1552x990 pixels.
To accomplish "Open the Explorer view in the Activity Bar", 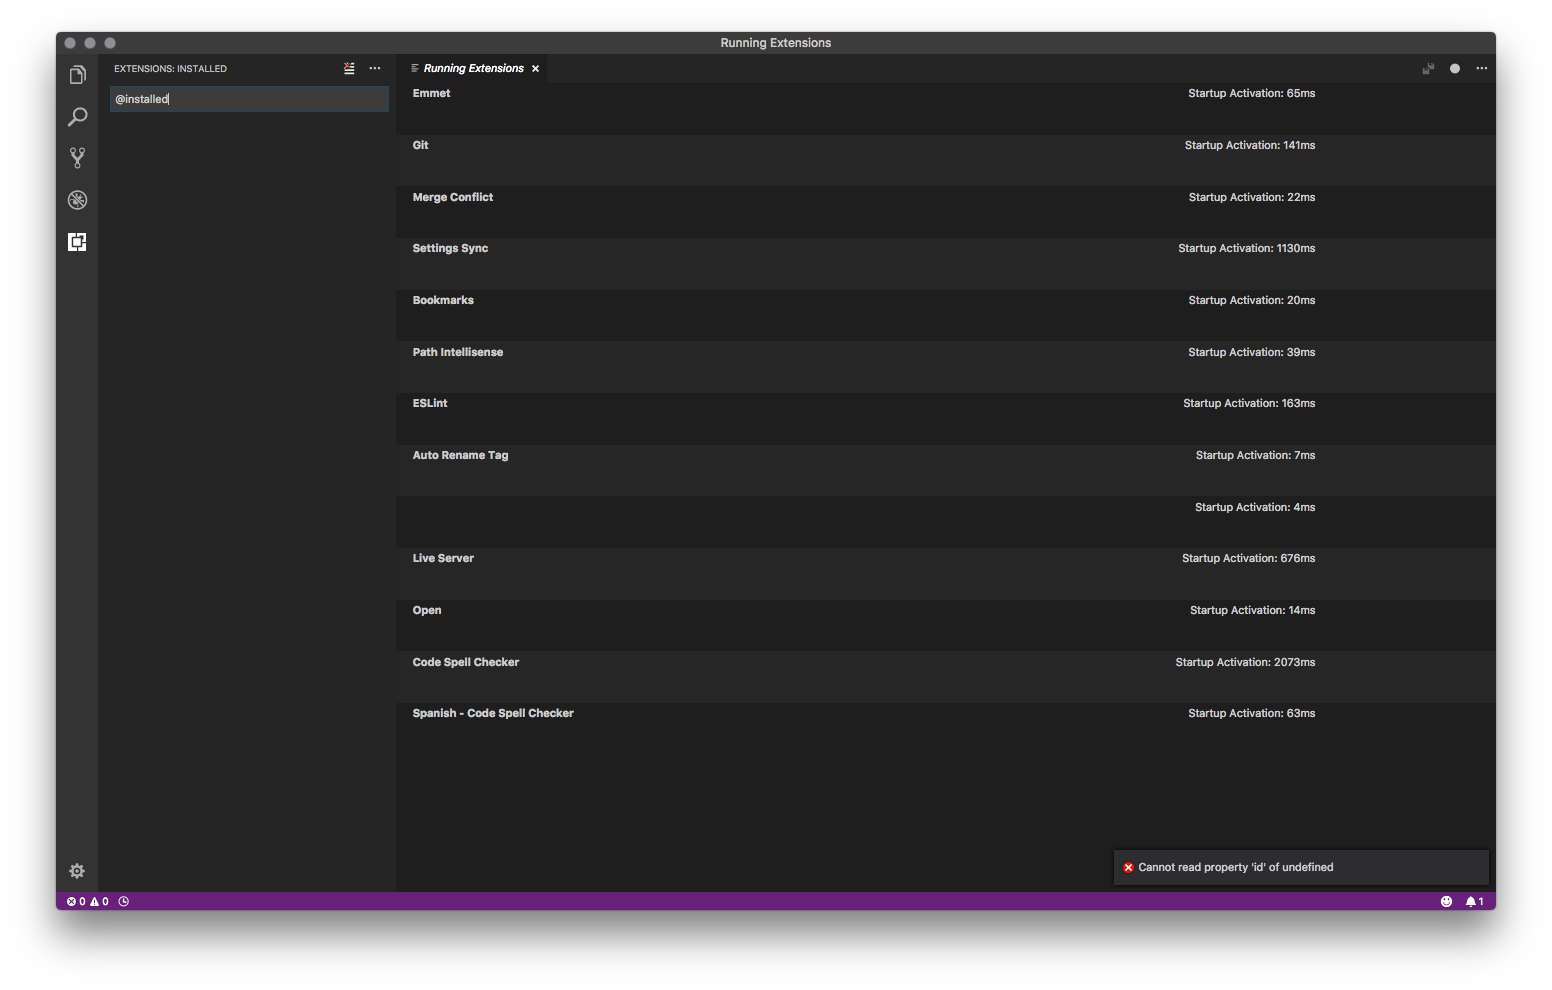I will pyautogui.click(x=77, y=74).
